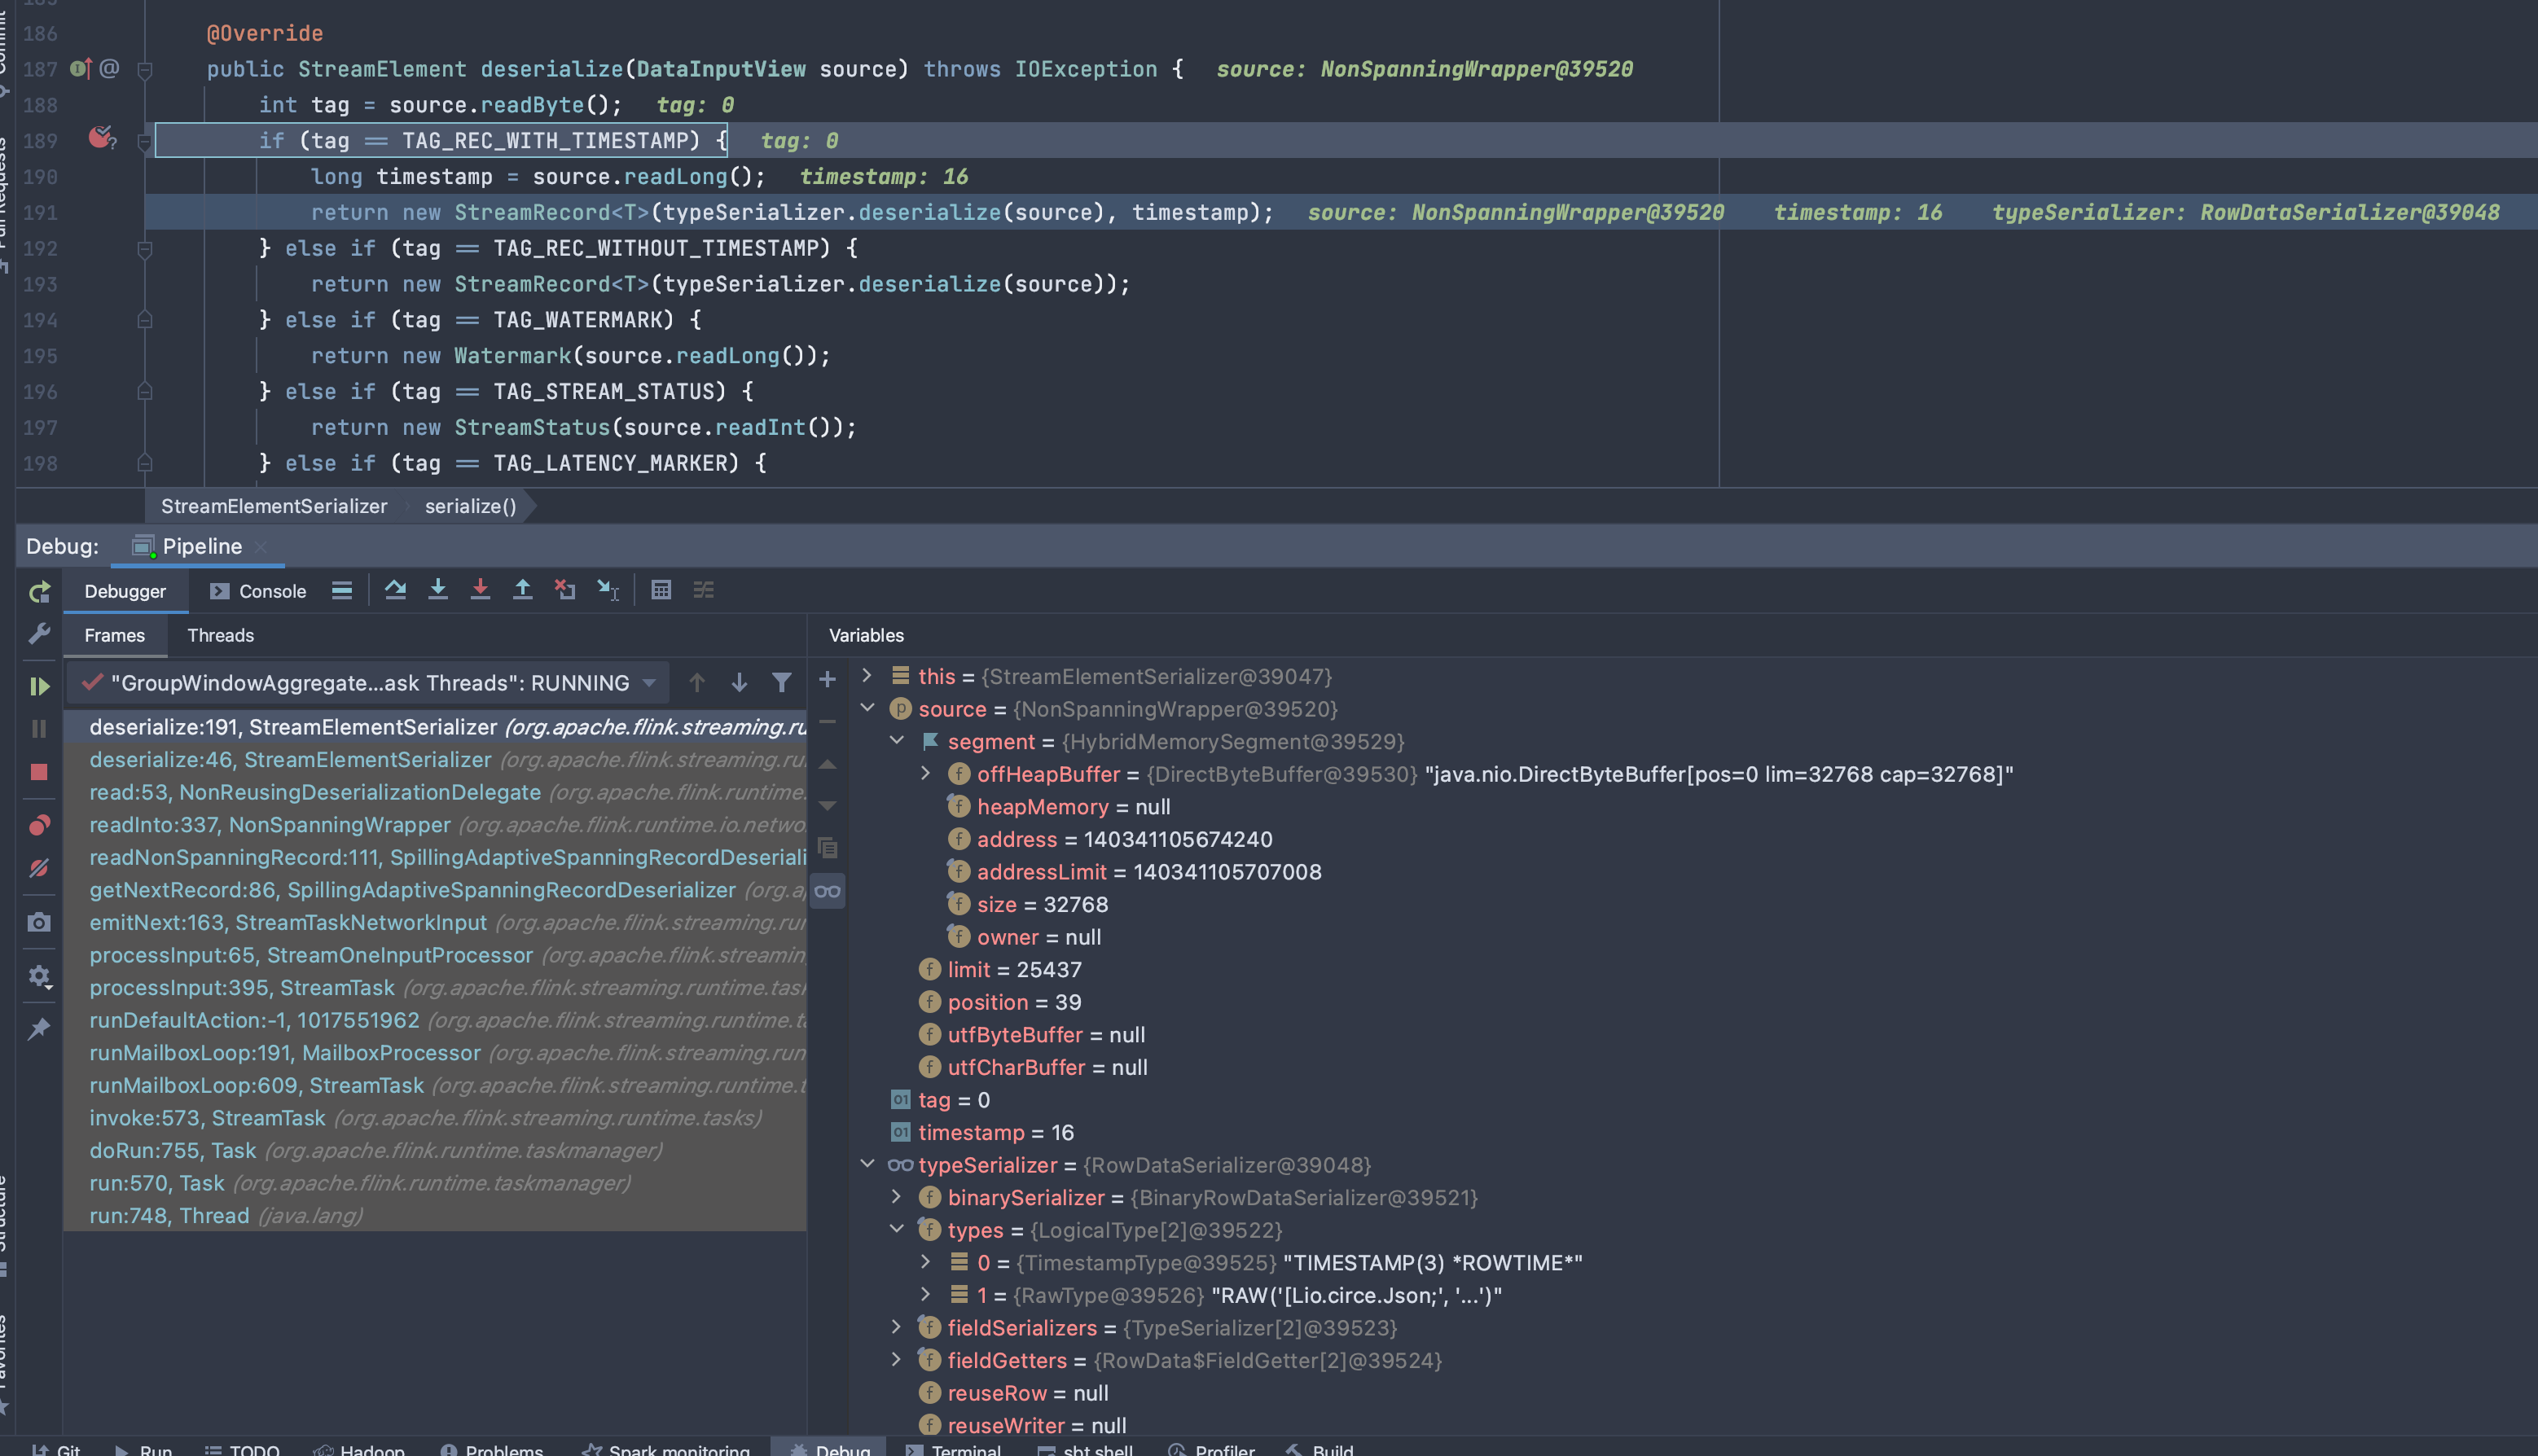2538x1456 pixels.
Task: Click the Resume Program icon
Action: point(39,686)
